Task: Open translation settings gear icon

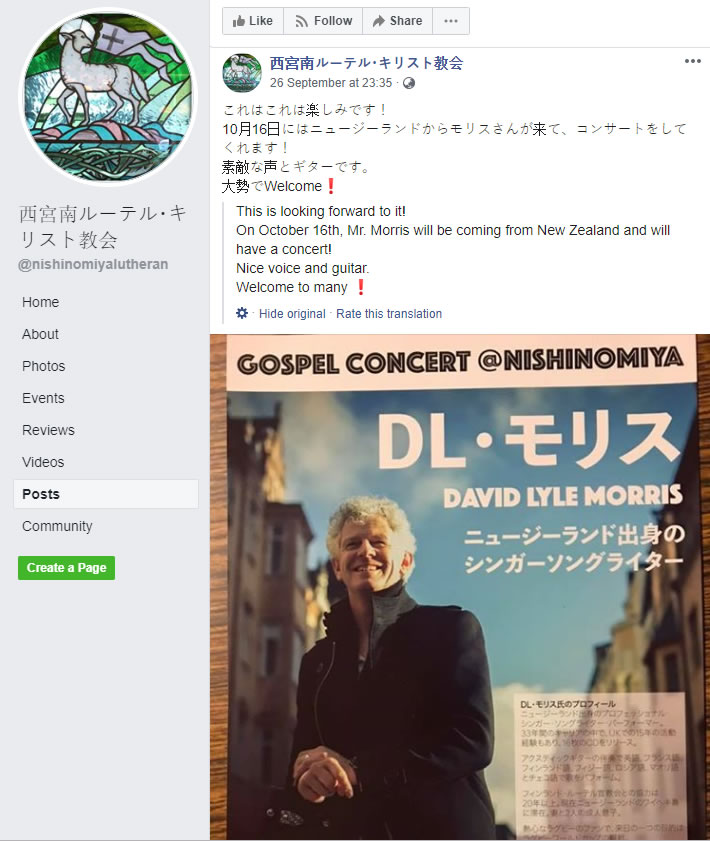Action: click(242, 313)
